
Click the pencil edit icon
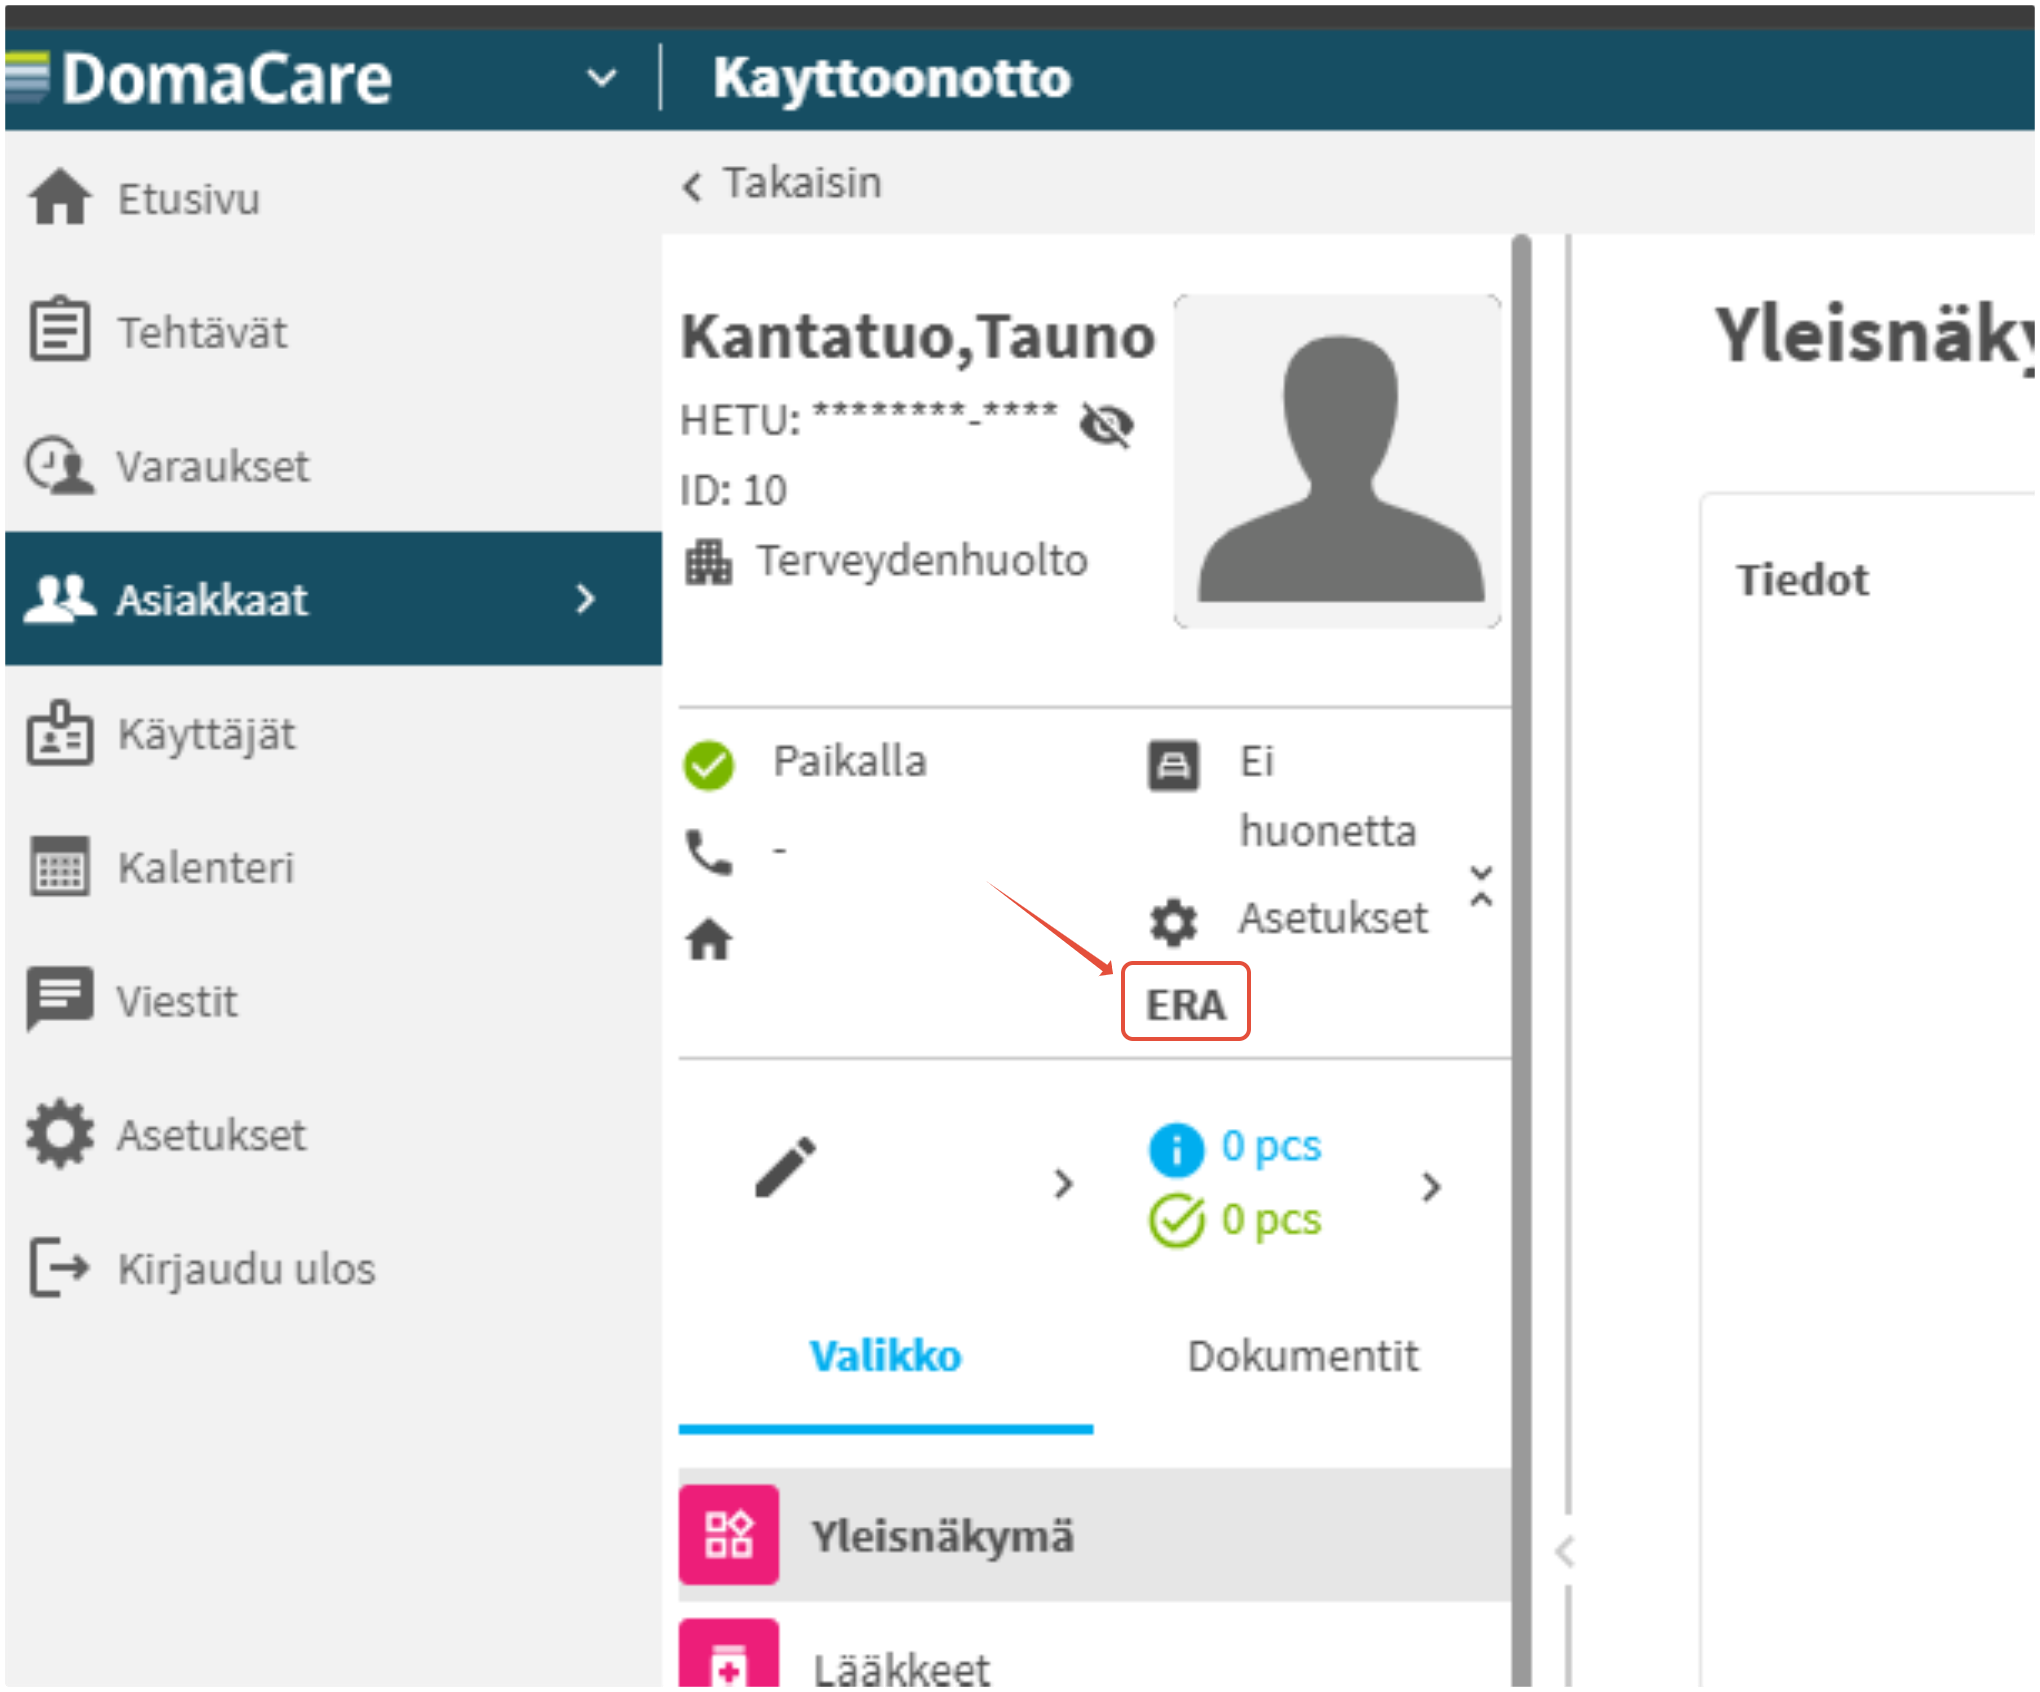point(785,1167)
